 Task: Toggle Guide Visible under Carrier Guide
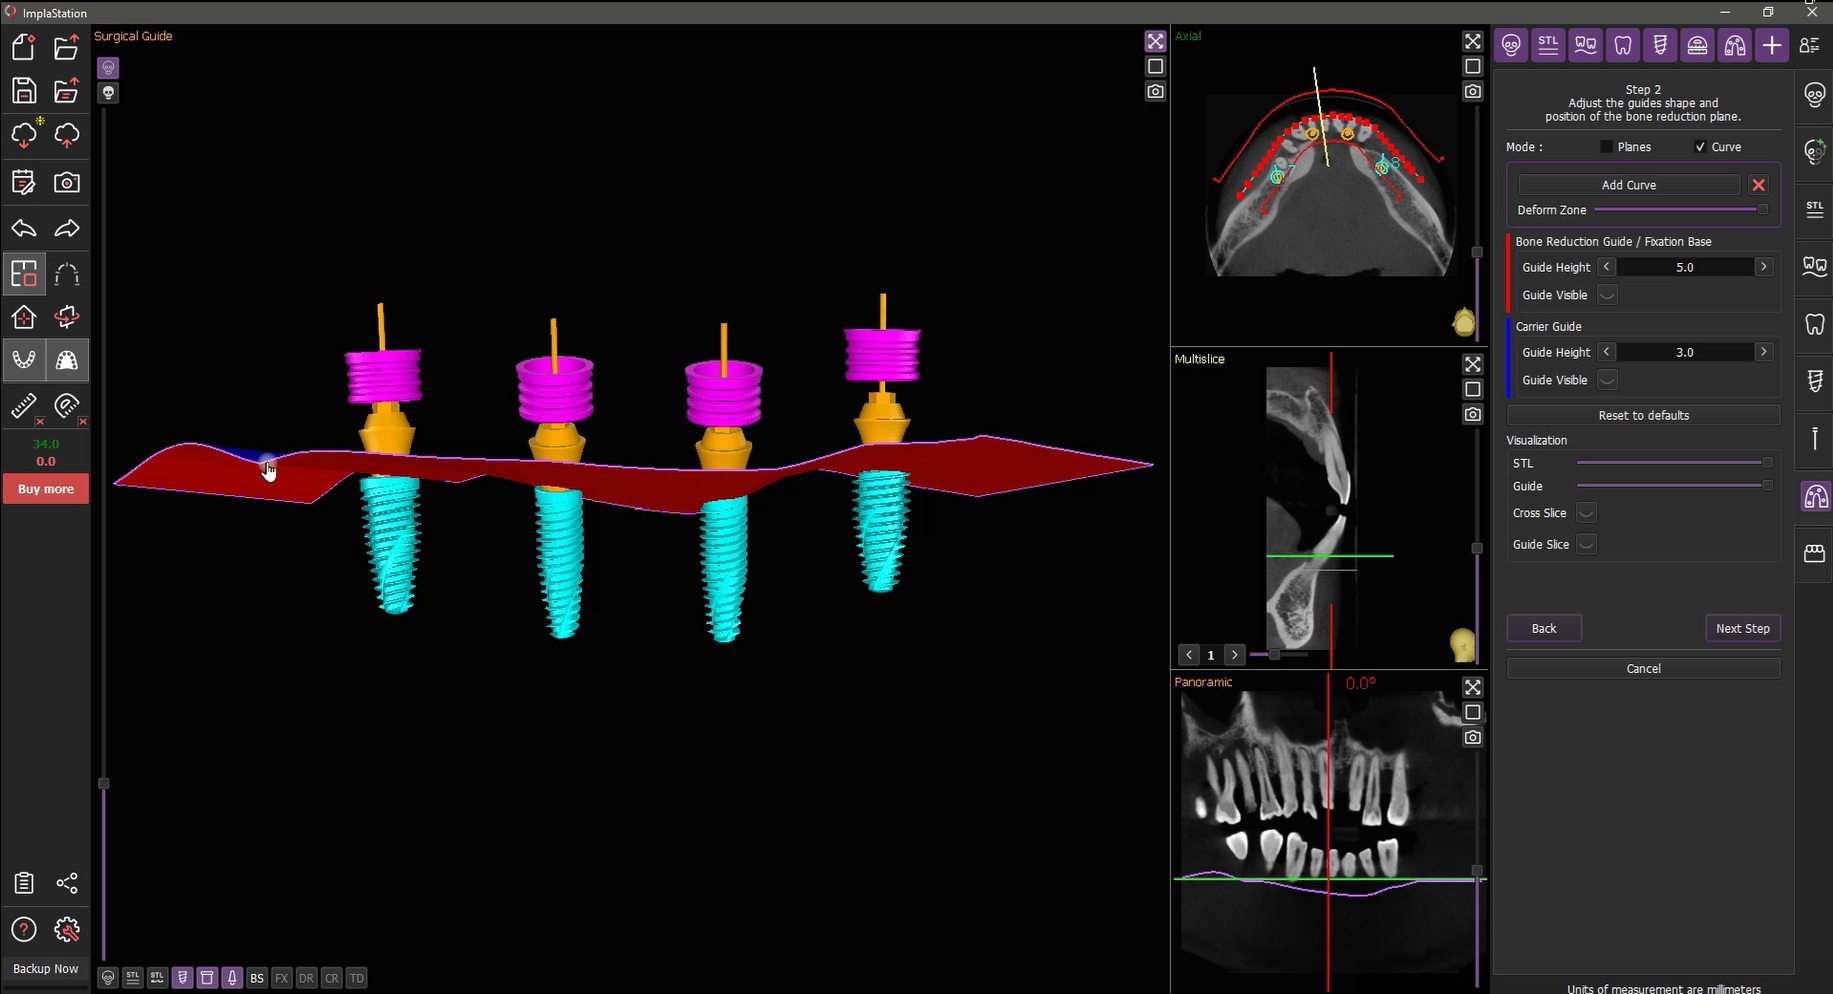click(1607, 380)
